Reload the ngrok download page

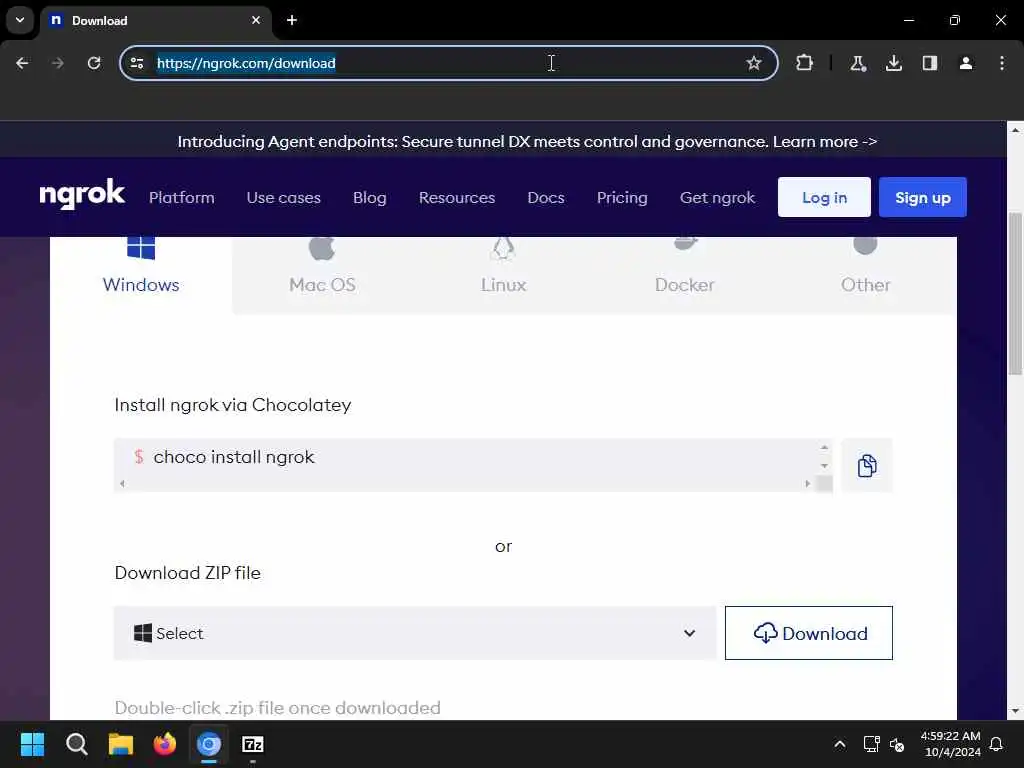pos(94,63)
